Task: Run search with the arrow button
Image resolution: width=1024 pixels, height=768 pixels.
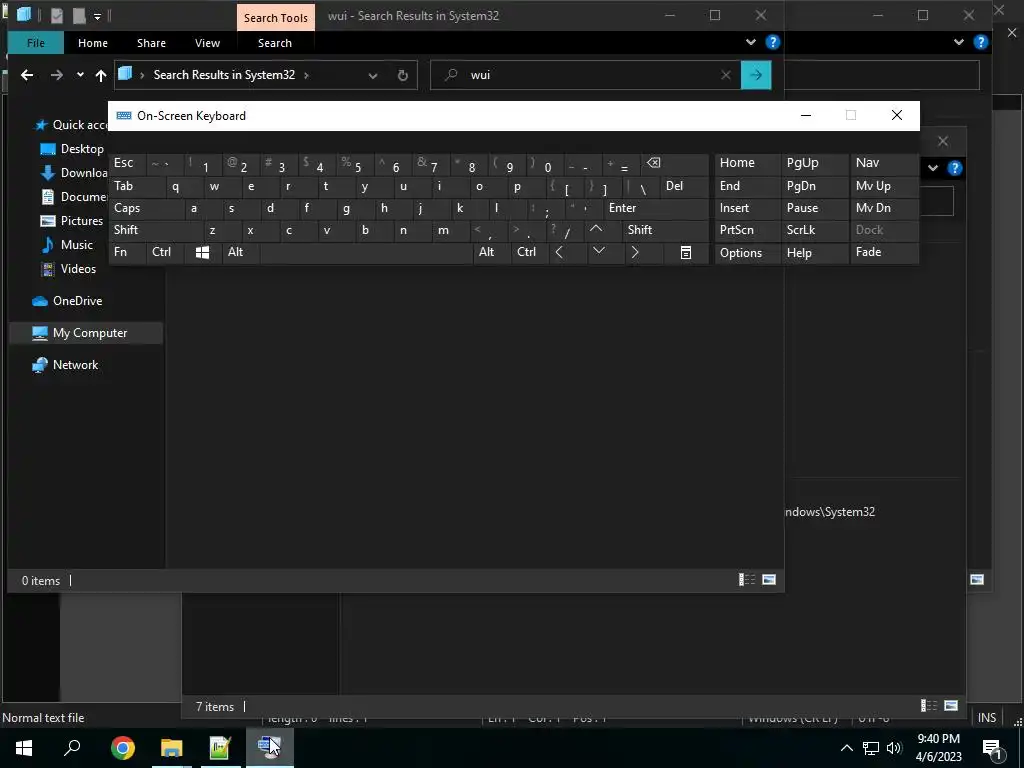Action: (x=756, y=75)
